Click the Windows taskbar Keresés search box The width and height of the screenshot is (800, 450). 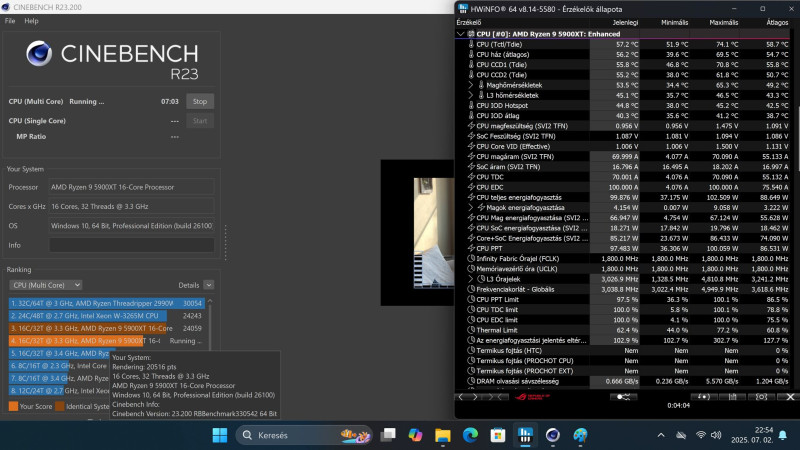[305, 435]
